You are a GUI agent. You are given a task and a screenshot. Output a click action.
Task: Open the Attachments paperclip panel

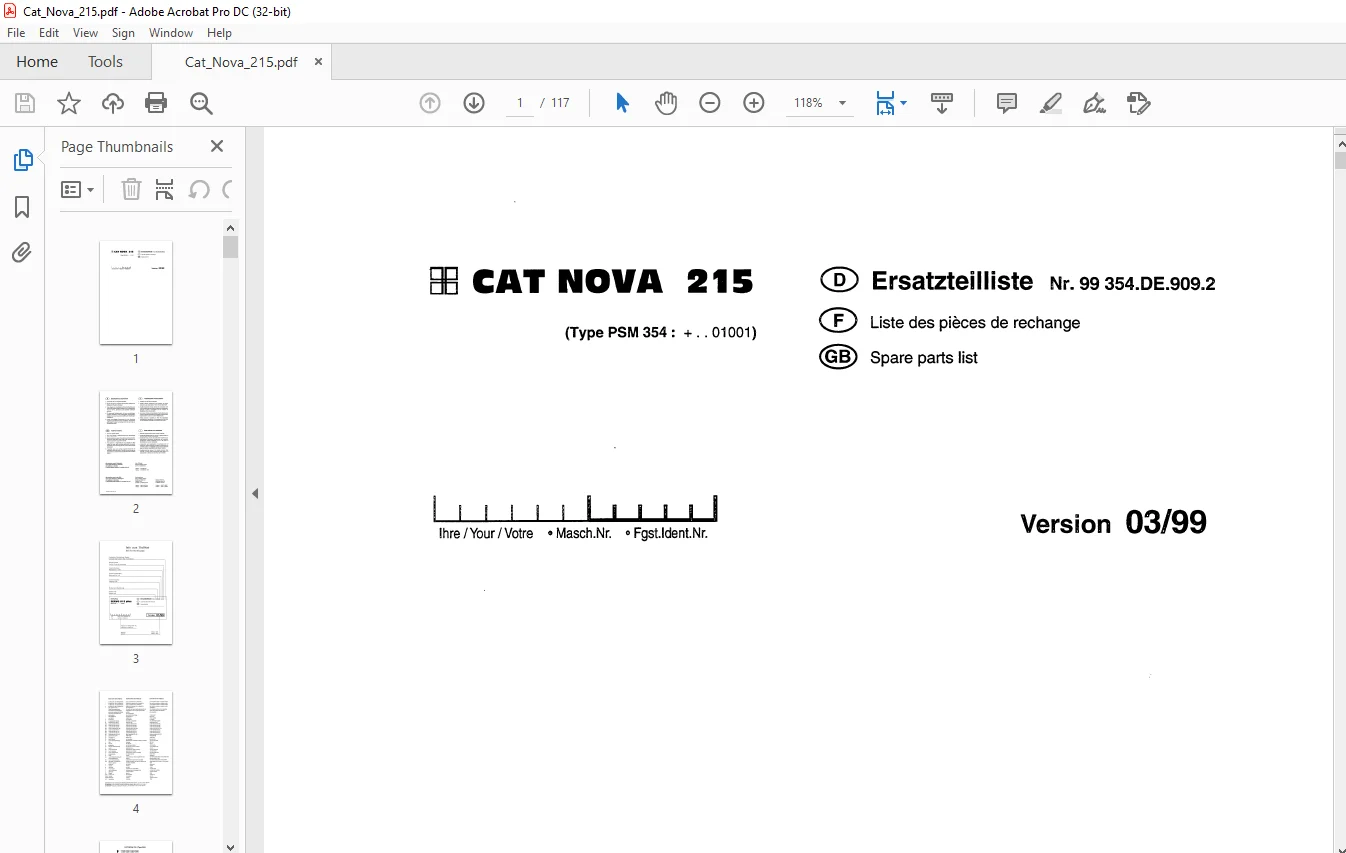click(22, 252)
